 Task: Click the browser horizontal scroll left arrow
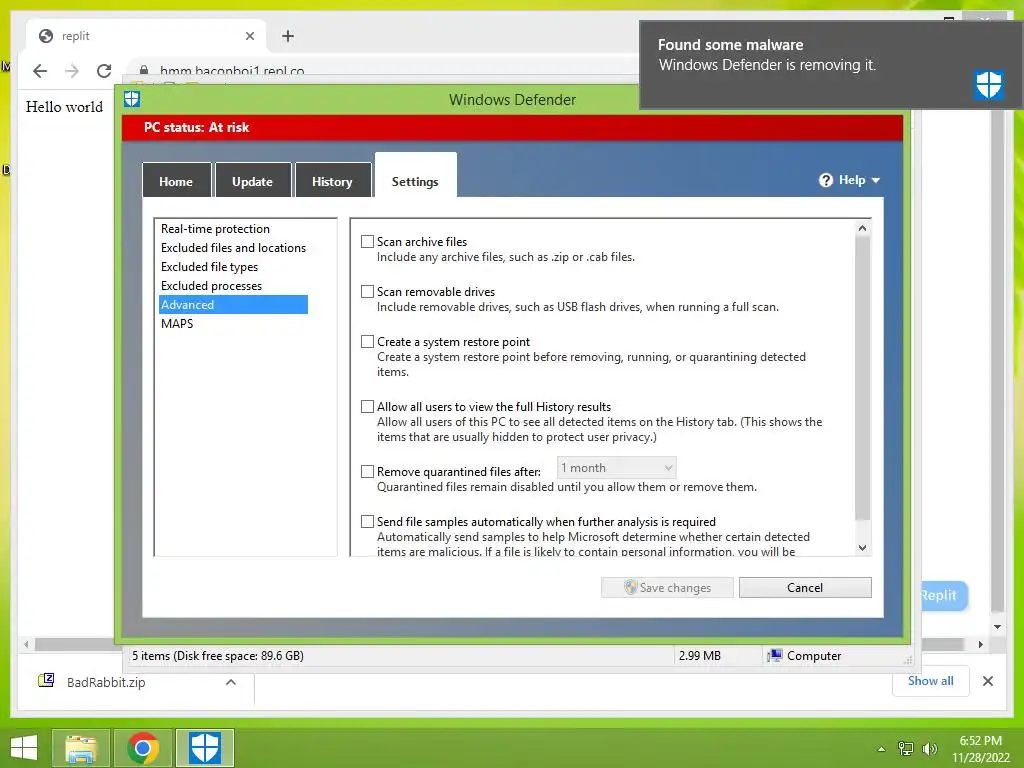(x=26, y=645)
